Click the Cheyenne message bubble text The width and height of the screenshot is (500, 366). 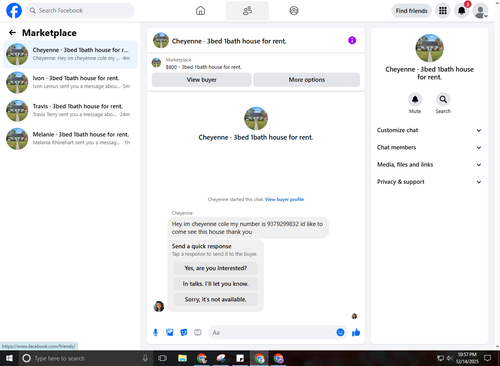(247, 228)
